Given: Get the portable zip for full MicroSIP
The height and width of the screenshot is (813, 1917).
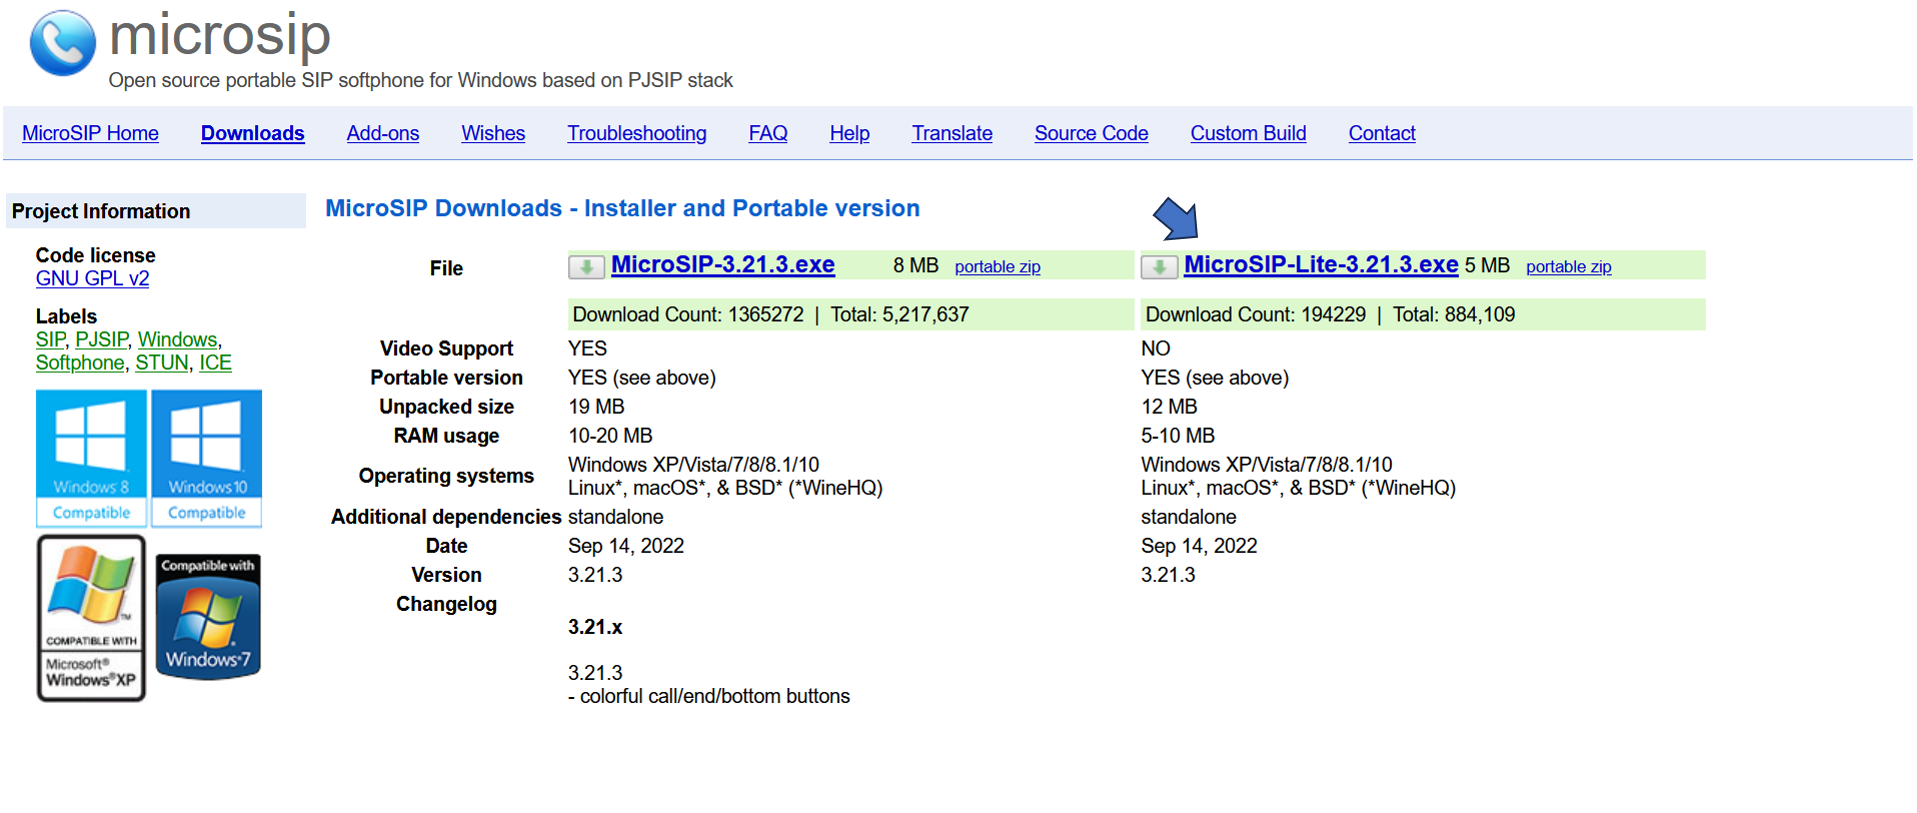Looking at the screenshot, I should point(997,267).
